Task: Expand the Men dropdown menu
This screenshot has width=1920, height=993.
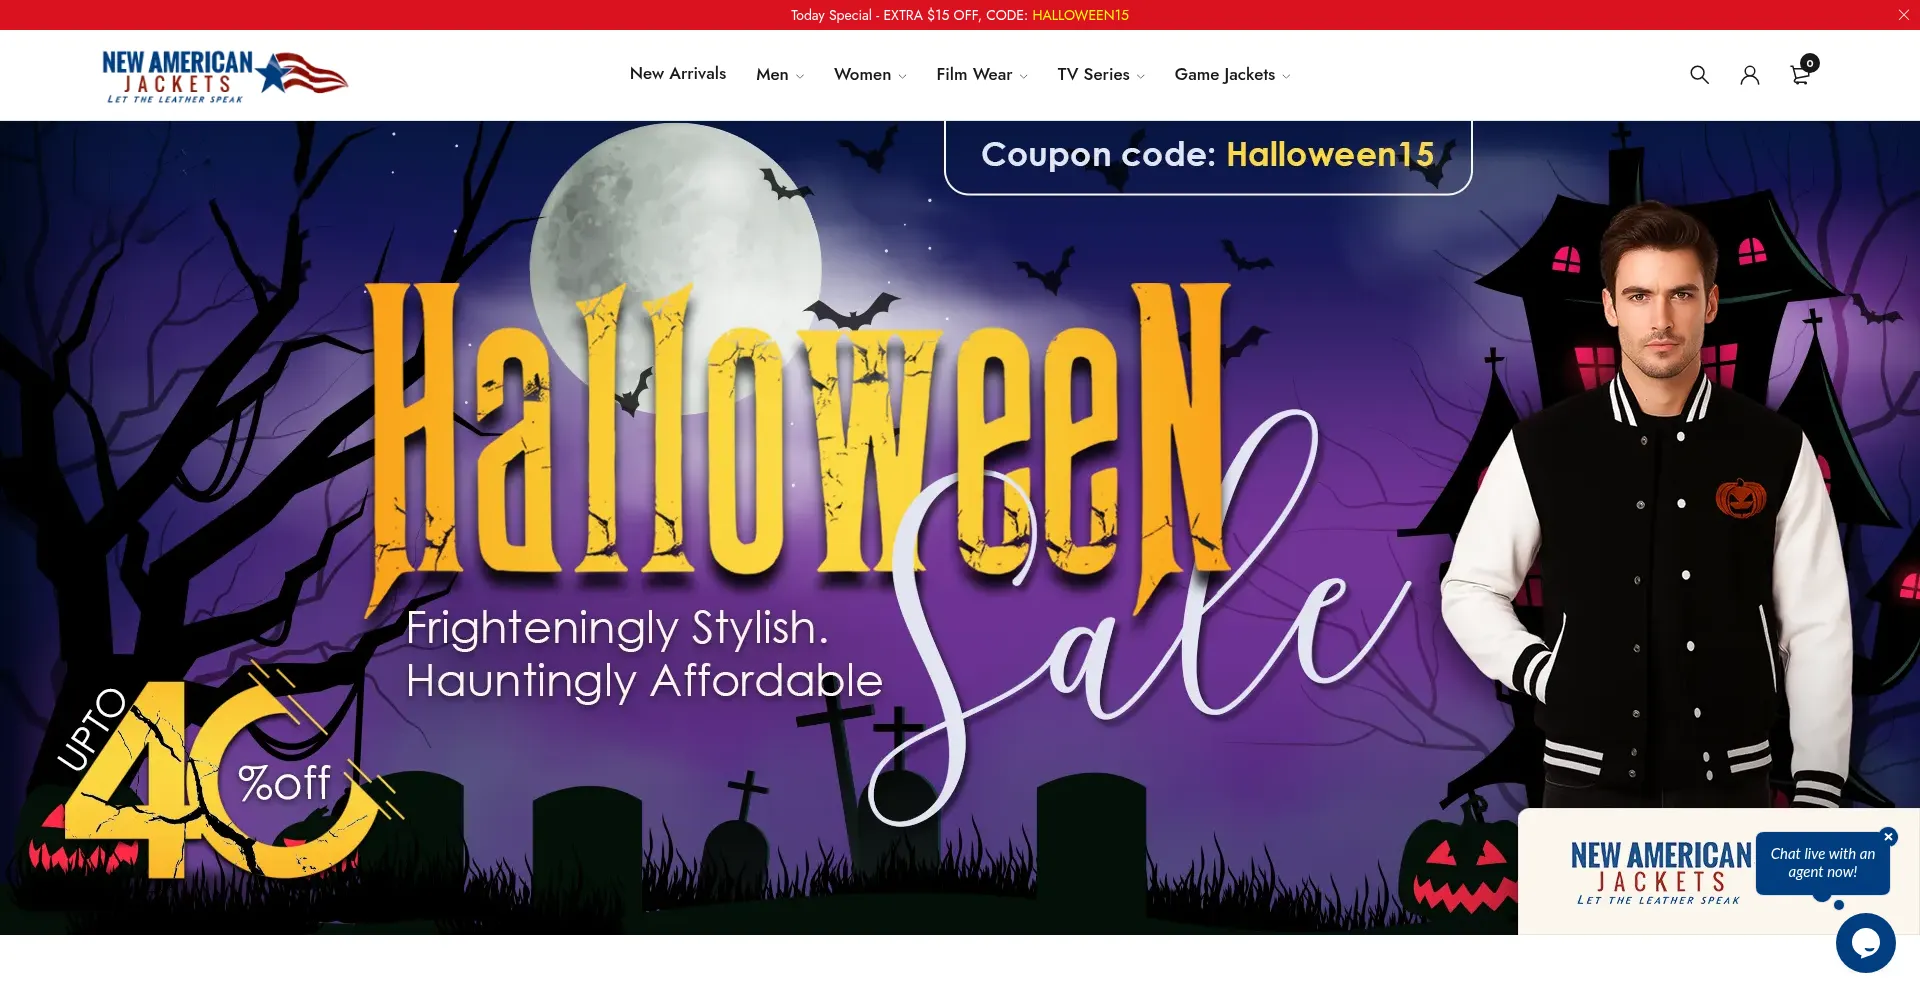Action: pos(780,75)
